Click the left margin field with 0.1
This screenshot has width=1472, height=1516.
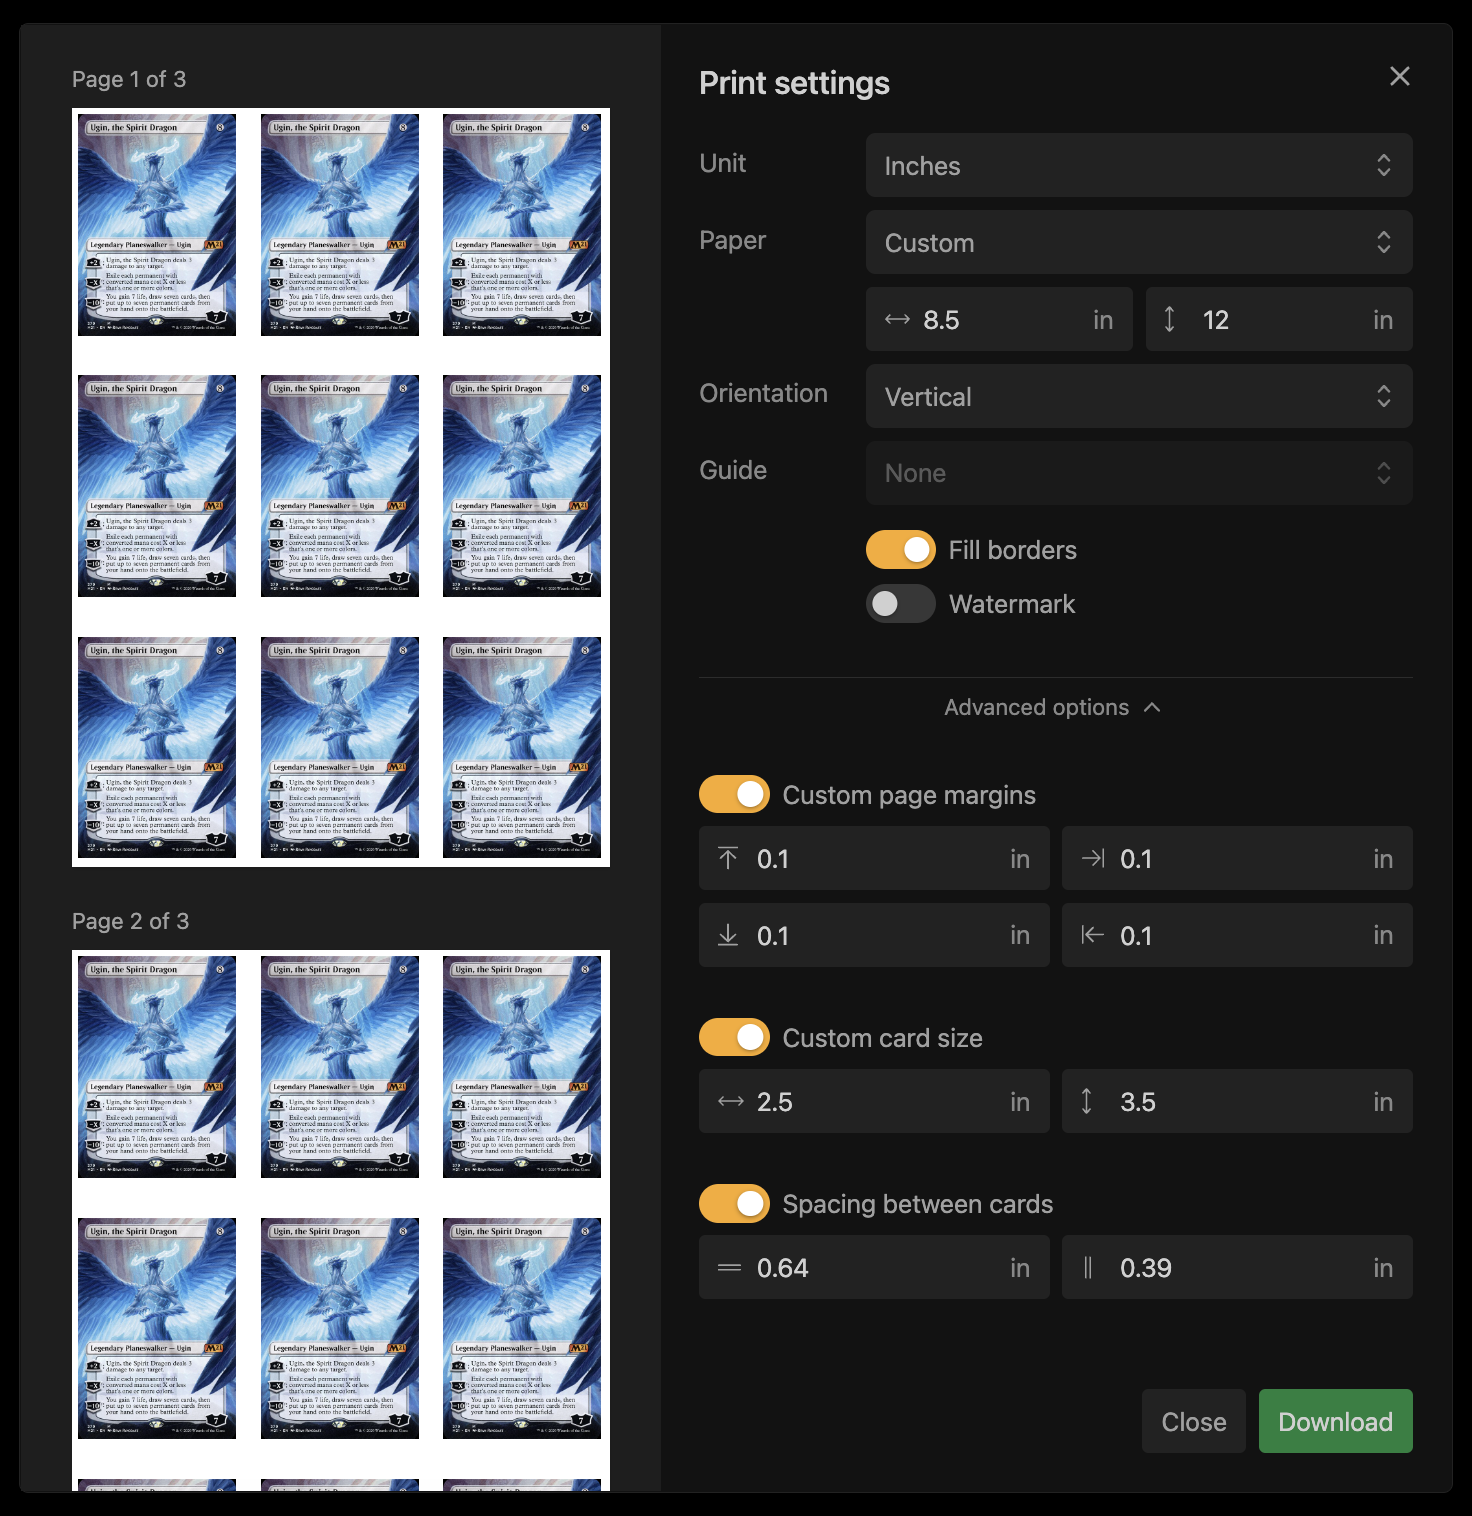(1237, 935)
